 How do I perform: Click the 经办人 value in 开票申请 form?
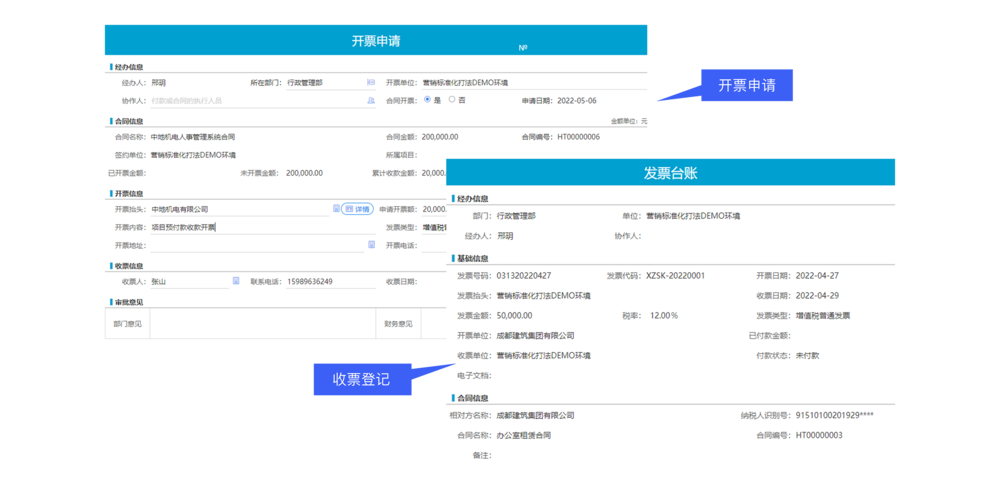[x=158, y=83]
